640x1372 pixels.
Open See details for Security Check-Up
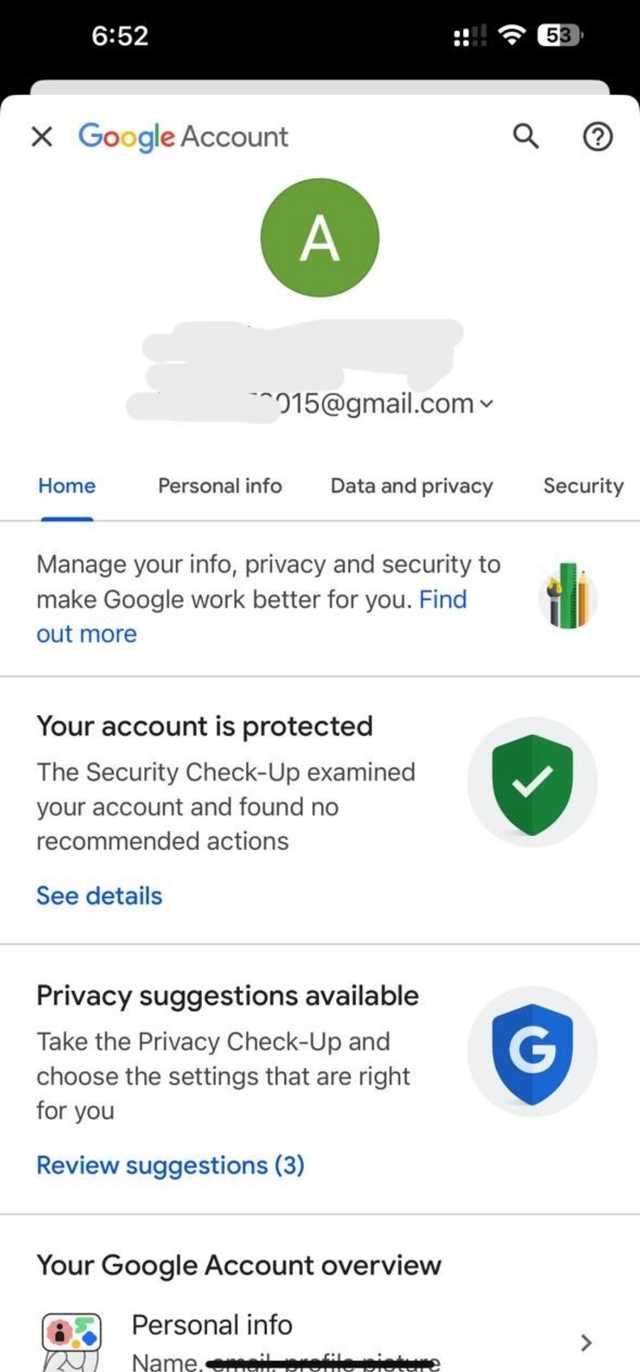click(99, 896)
